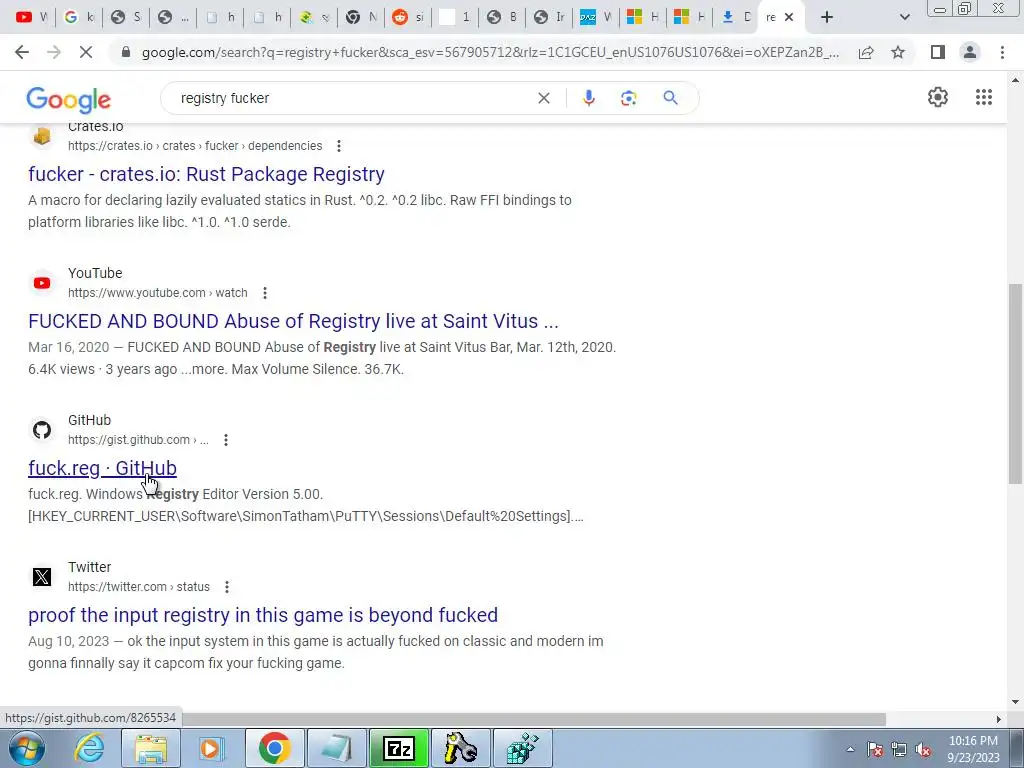Click the browser address bar URL

pos(490,52)
